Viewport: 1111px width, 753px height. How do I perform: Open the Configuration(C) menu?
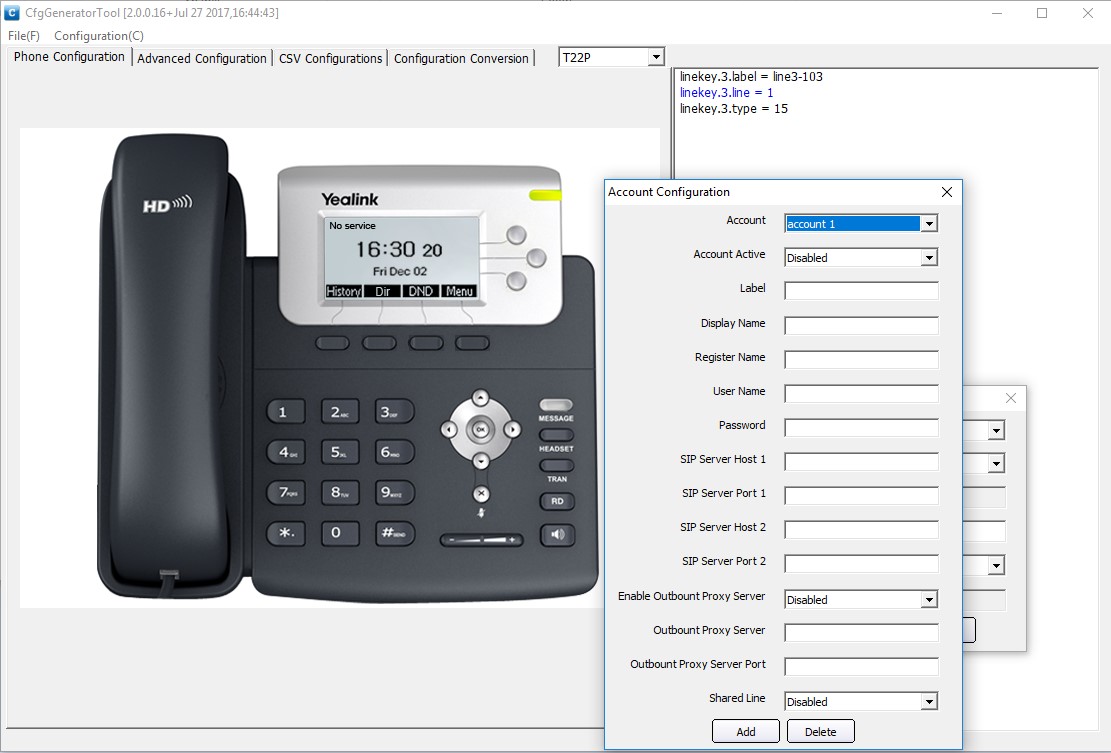tap(98, 35)
